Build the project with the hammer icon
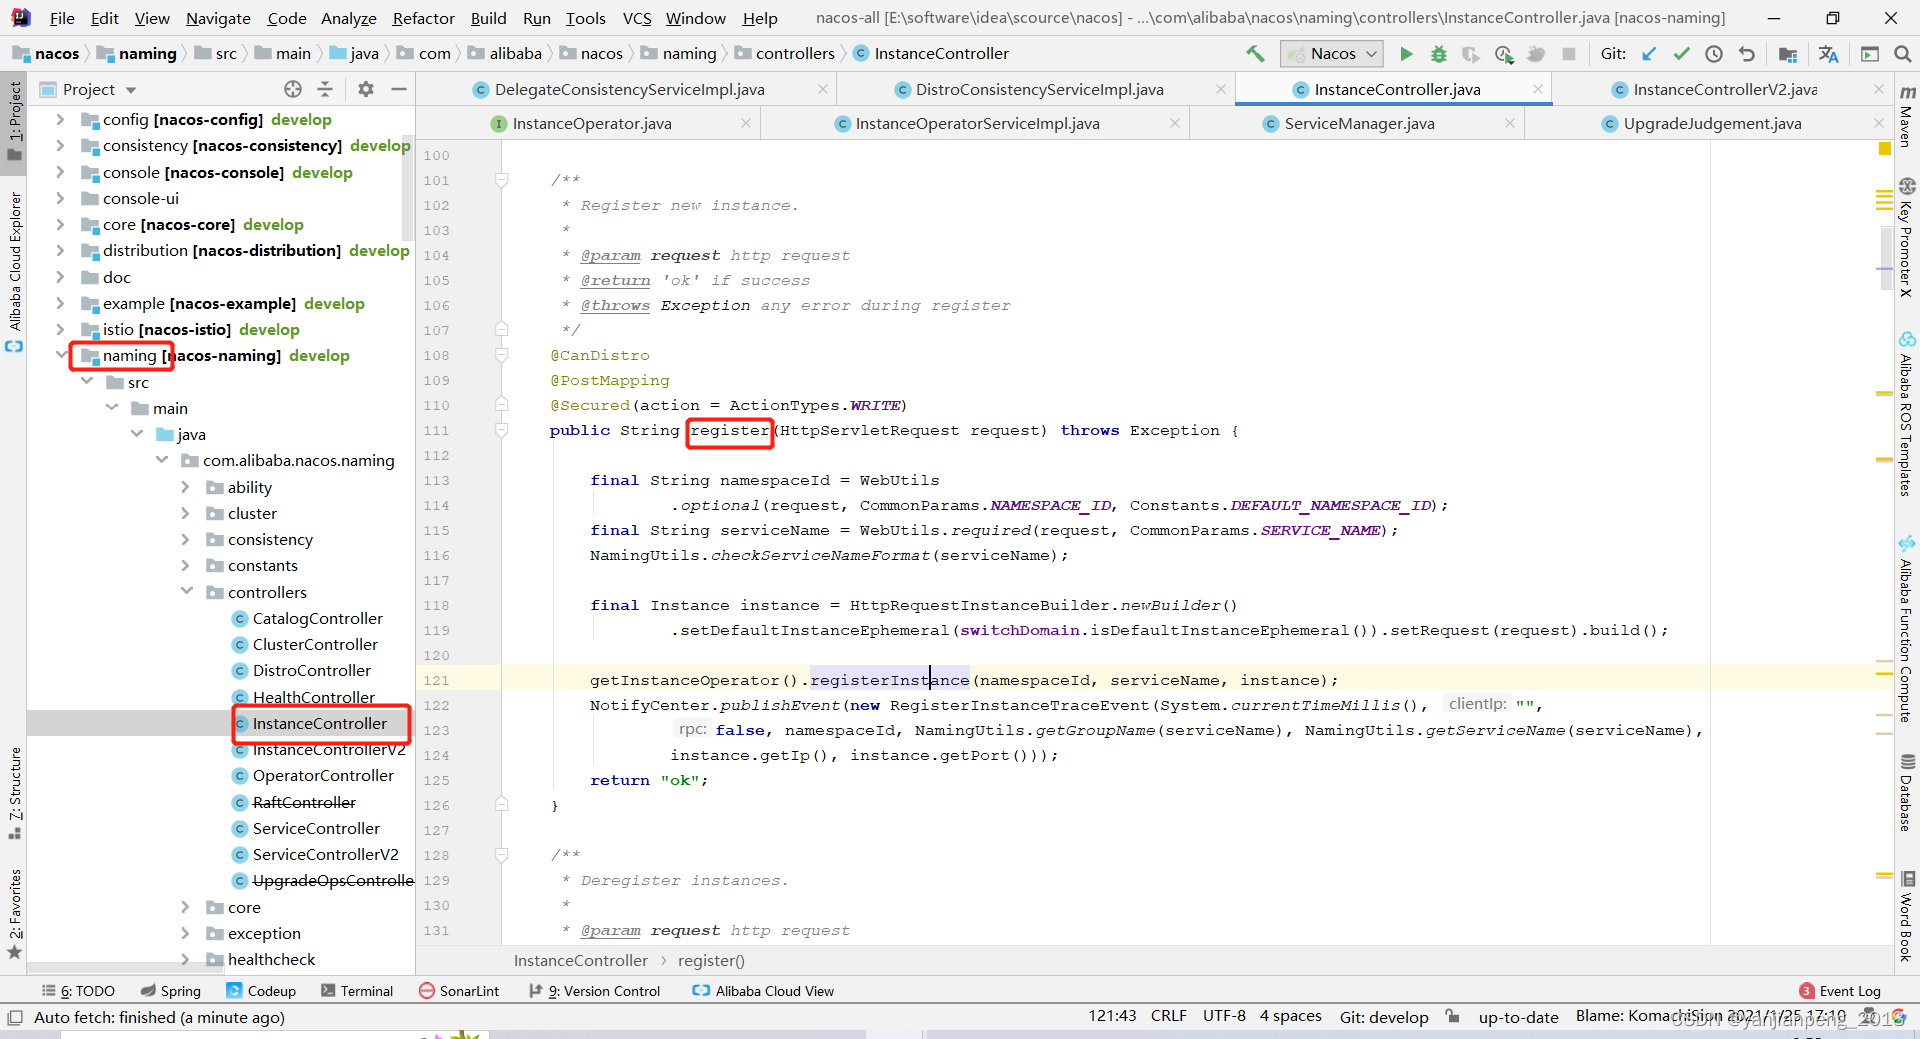The image size is (1920, 1039). click(x=1255, y=53)
